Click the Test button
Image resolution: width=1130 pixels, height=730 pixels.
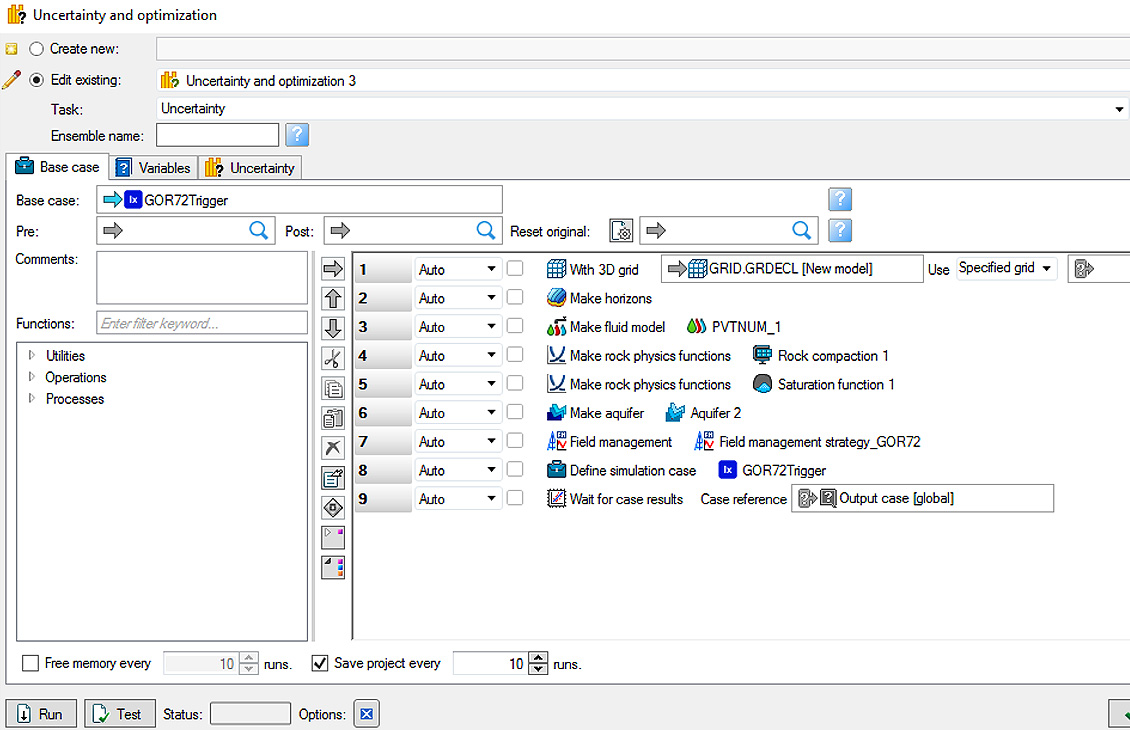pyautogui.click(x=119, y=714)
